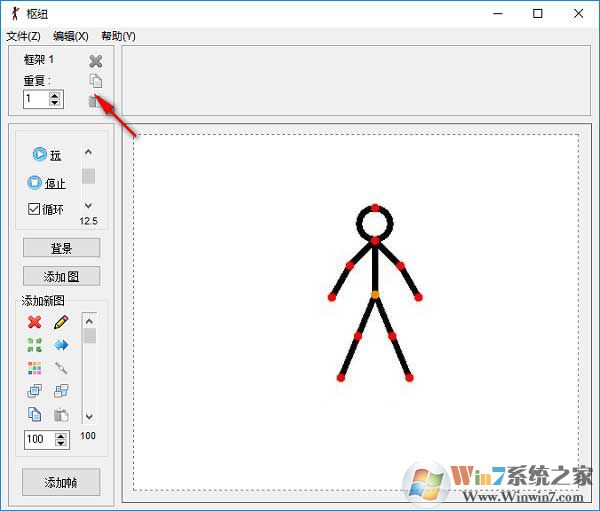Click the opacity scrollbar up arrow
The height and width of the screenshot is (511, 600).
[x=89, y=321]
